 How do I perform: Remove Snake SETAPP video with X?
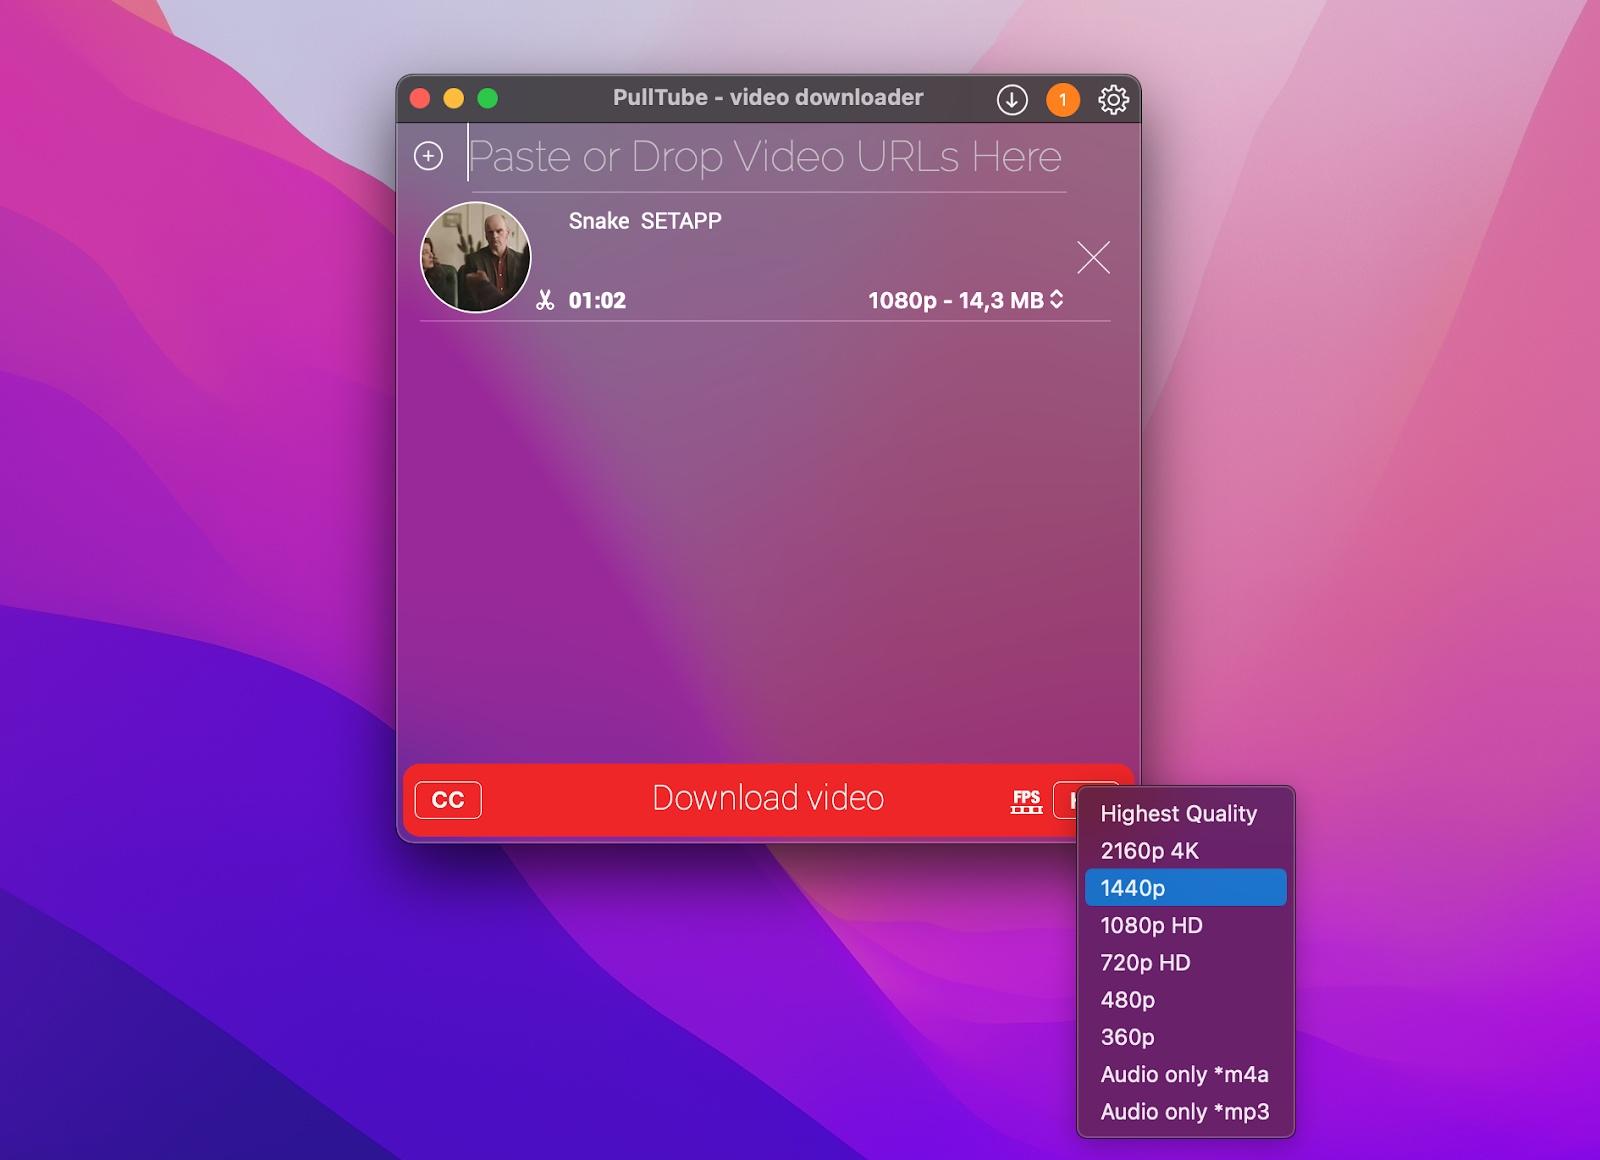[1093, 258]
